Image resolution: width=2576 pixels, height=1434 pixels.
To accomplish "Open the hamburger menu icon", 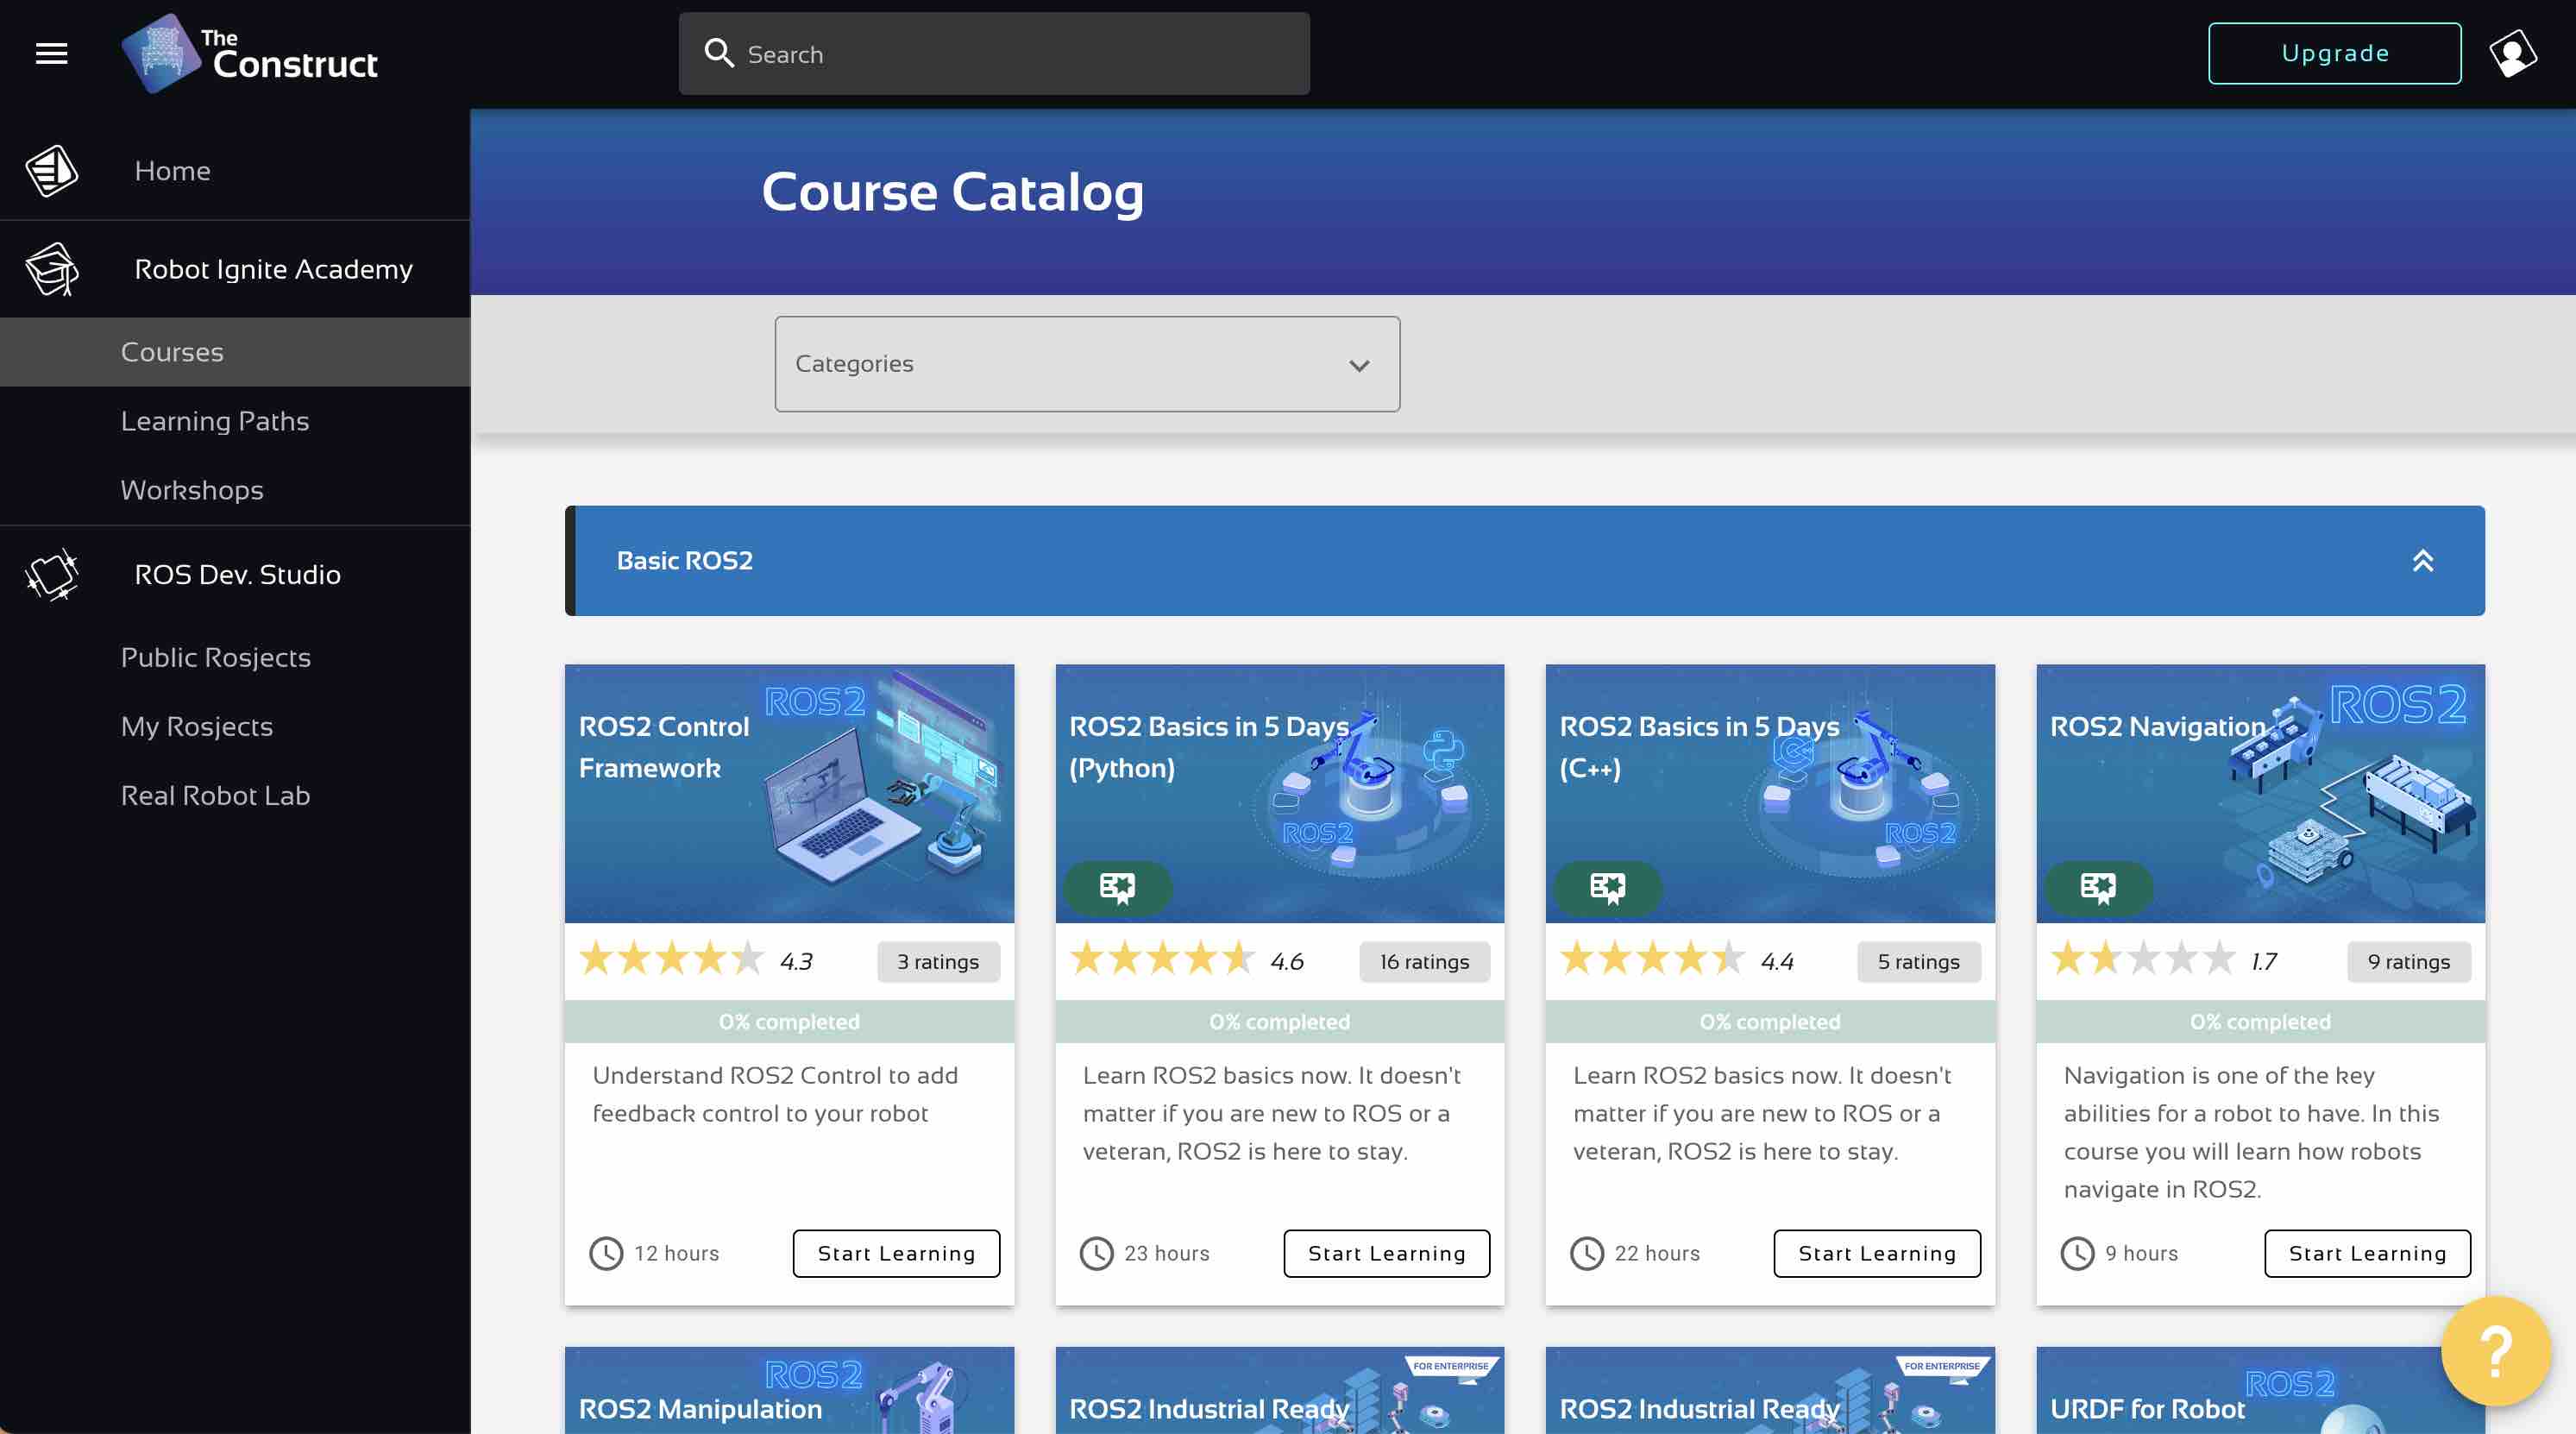I will pos(52,54).
